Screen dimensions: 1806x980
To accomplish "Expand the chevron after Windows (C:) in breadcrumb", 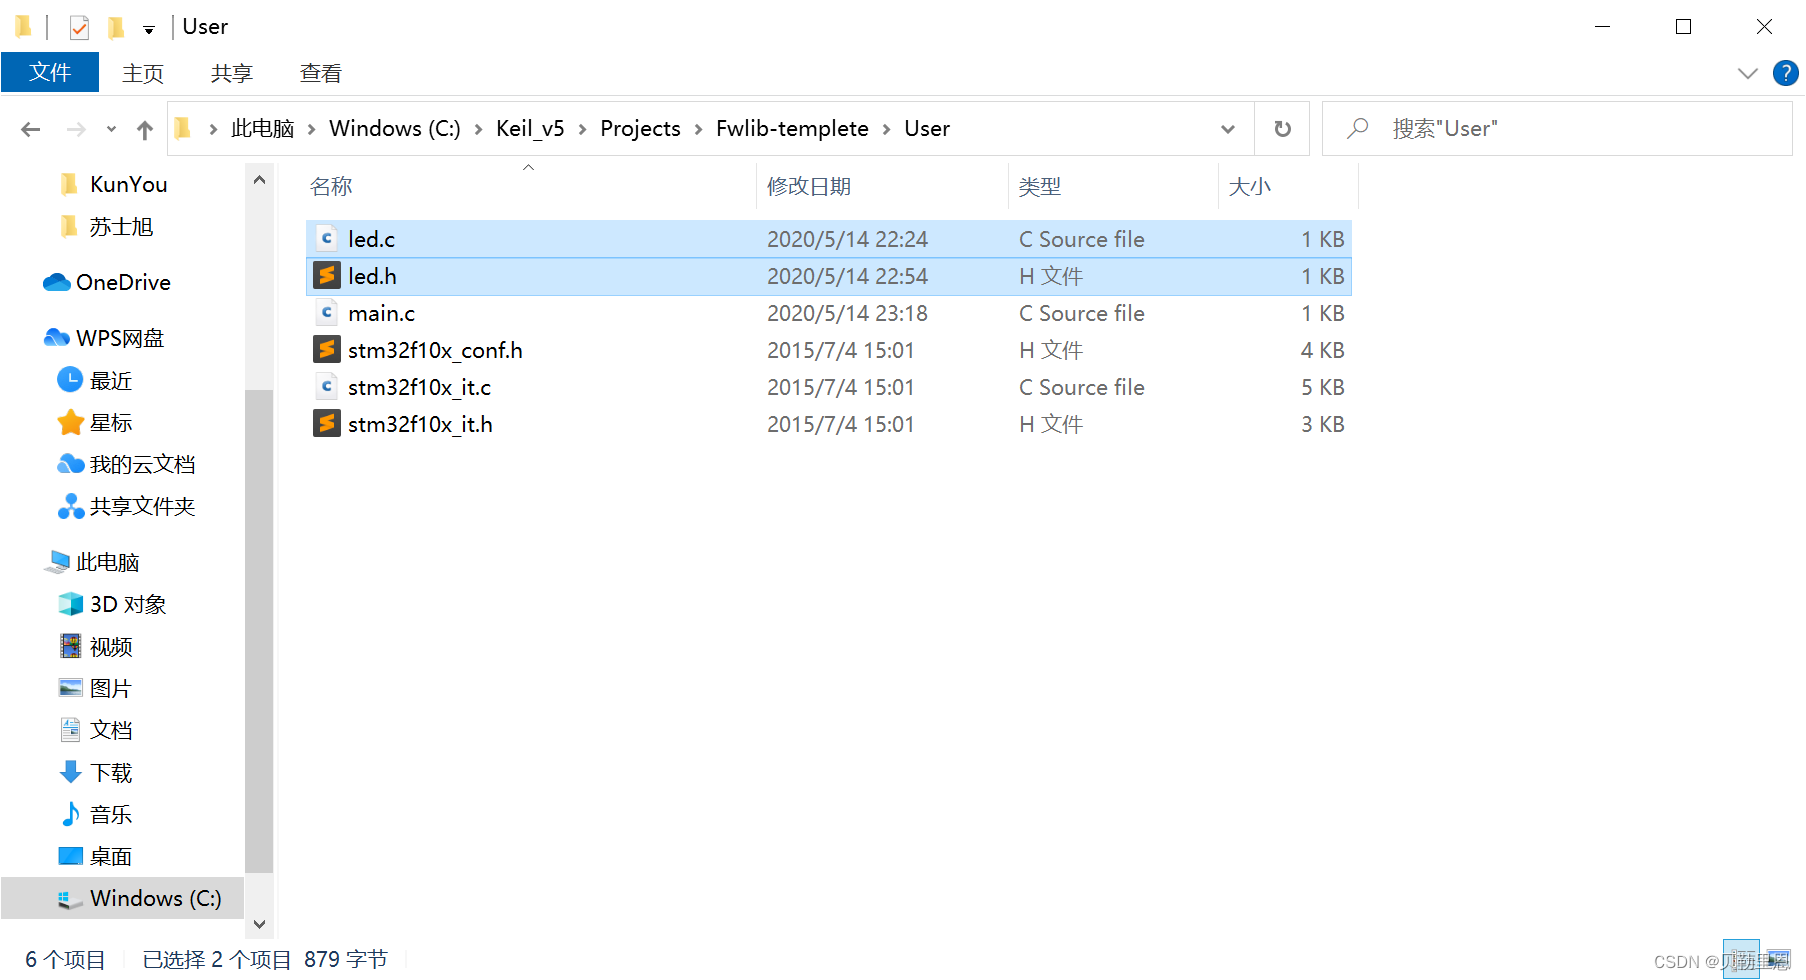I will pyautogui.click(x=478, y=129).
